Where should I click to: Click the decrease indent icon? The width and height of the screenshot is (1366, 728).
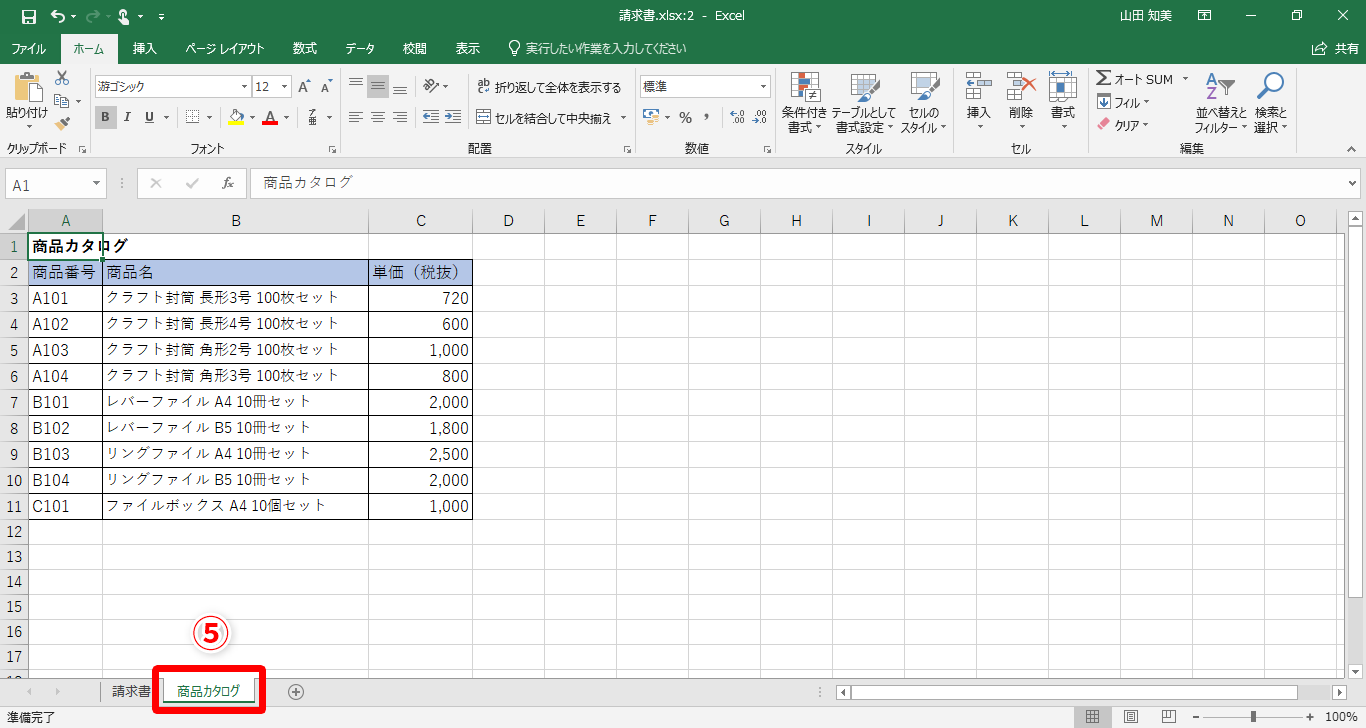[x=430, y=117]
